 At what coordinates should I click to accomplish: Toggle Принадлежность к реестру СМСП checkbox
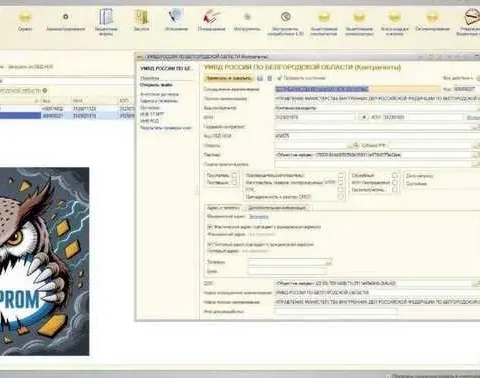(x=341, y=197)
